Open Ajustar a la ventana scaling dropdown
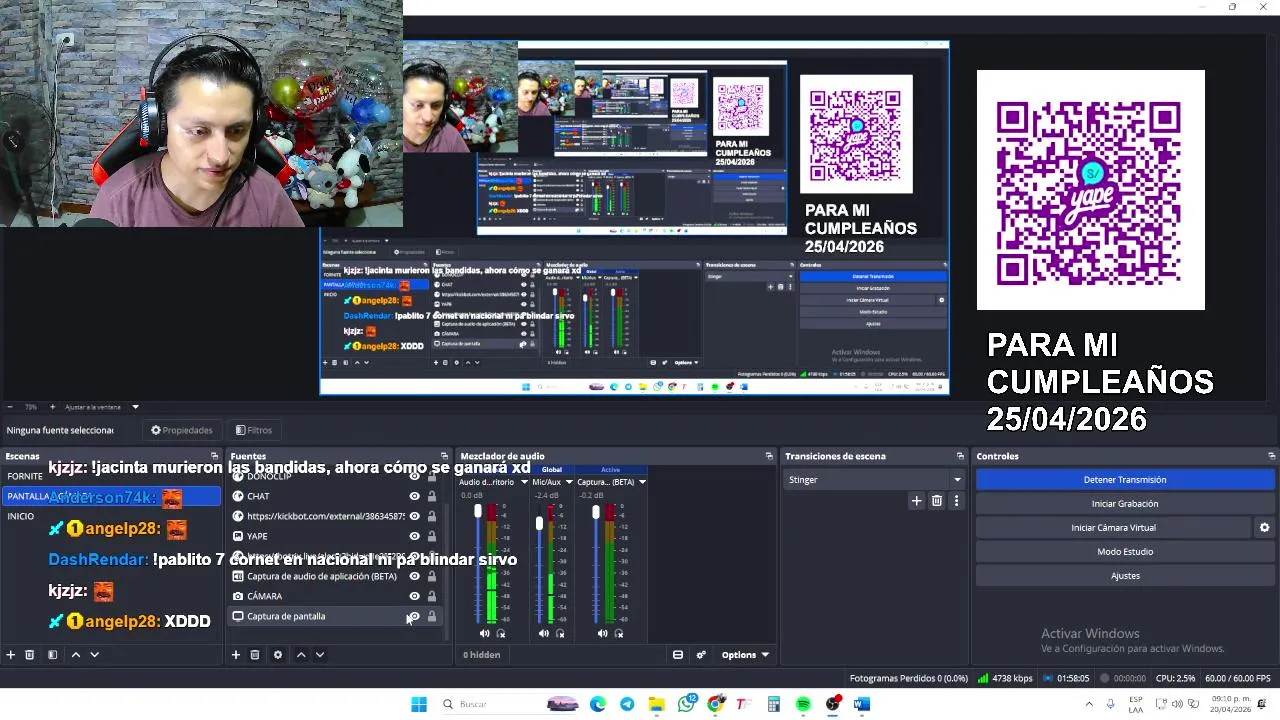The width and height of the screenshot is (1280, 720). [x=100, y=407]
